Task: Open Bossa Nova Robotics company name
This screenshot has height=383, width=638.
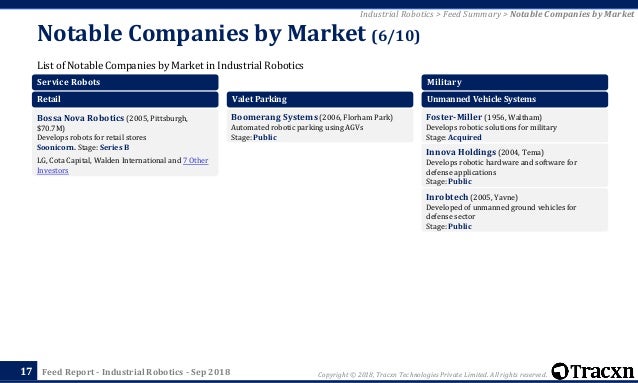Action: 81,118
